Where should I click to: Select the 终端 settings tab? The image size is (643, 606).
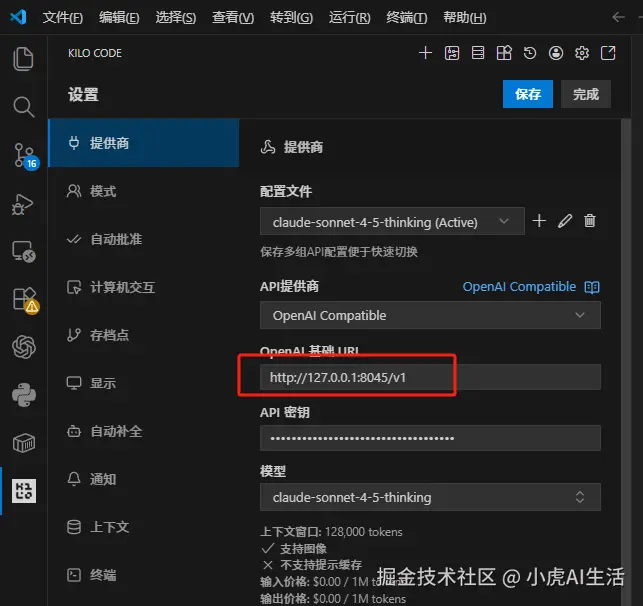point(144,575)
